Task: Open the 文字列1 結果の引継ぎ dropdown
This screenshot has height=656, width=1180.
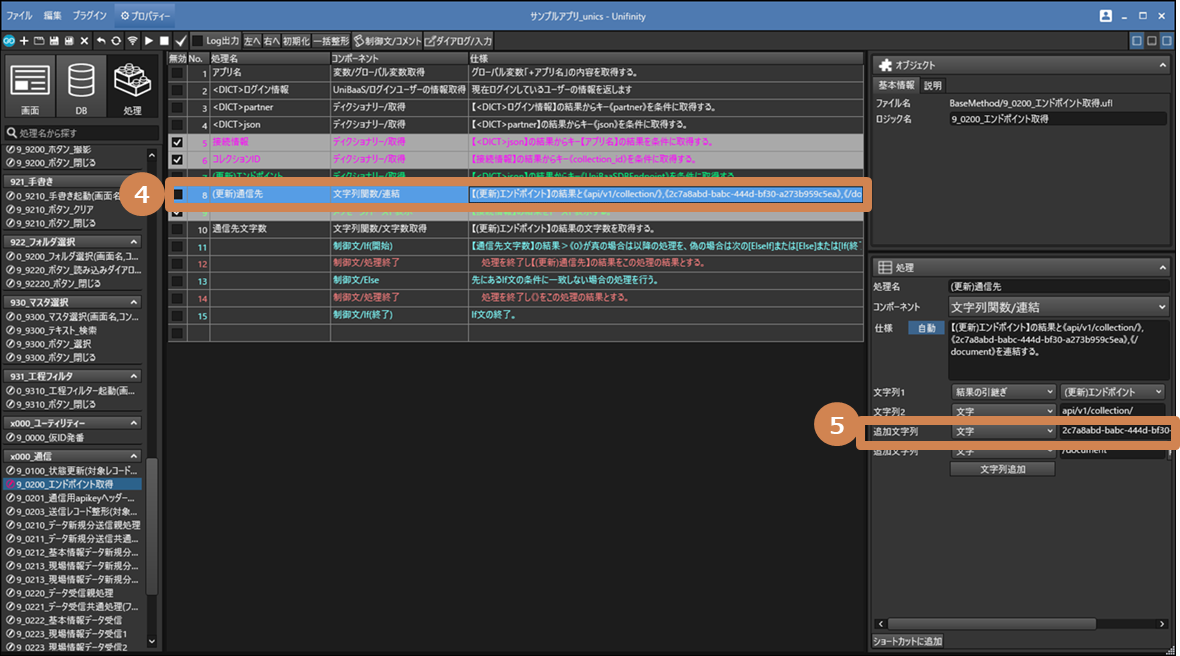Action: [x=1003, y=392]
